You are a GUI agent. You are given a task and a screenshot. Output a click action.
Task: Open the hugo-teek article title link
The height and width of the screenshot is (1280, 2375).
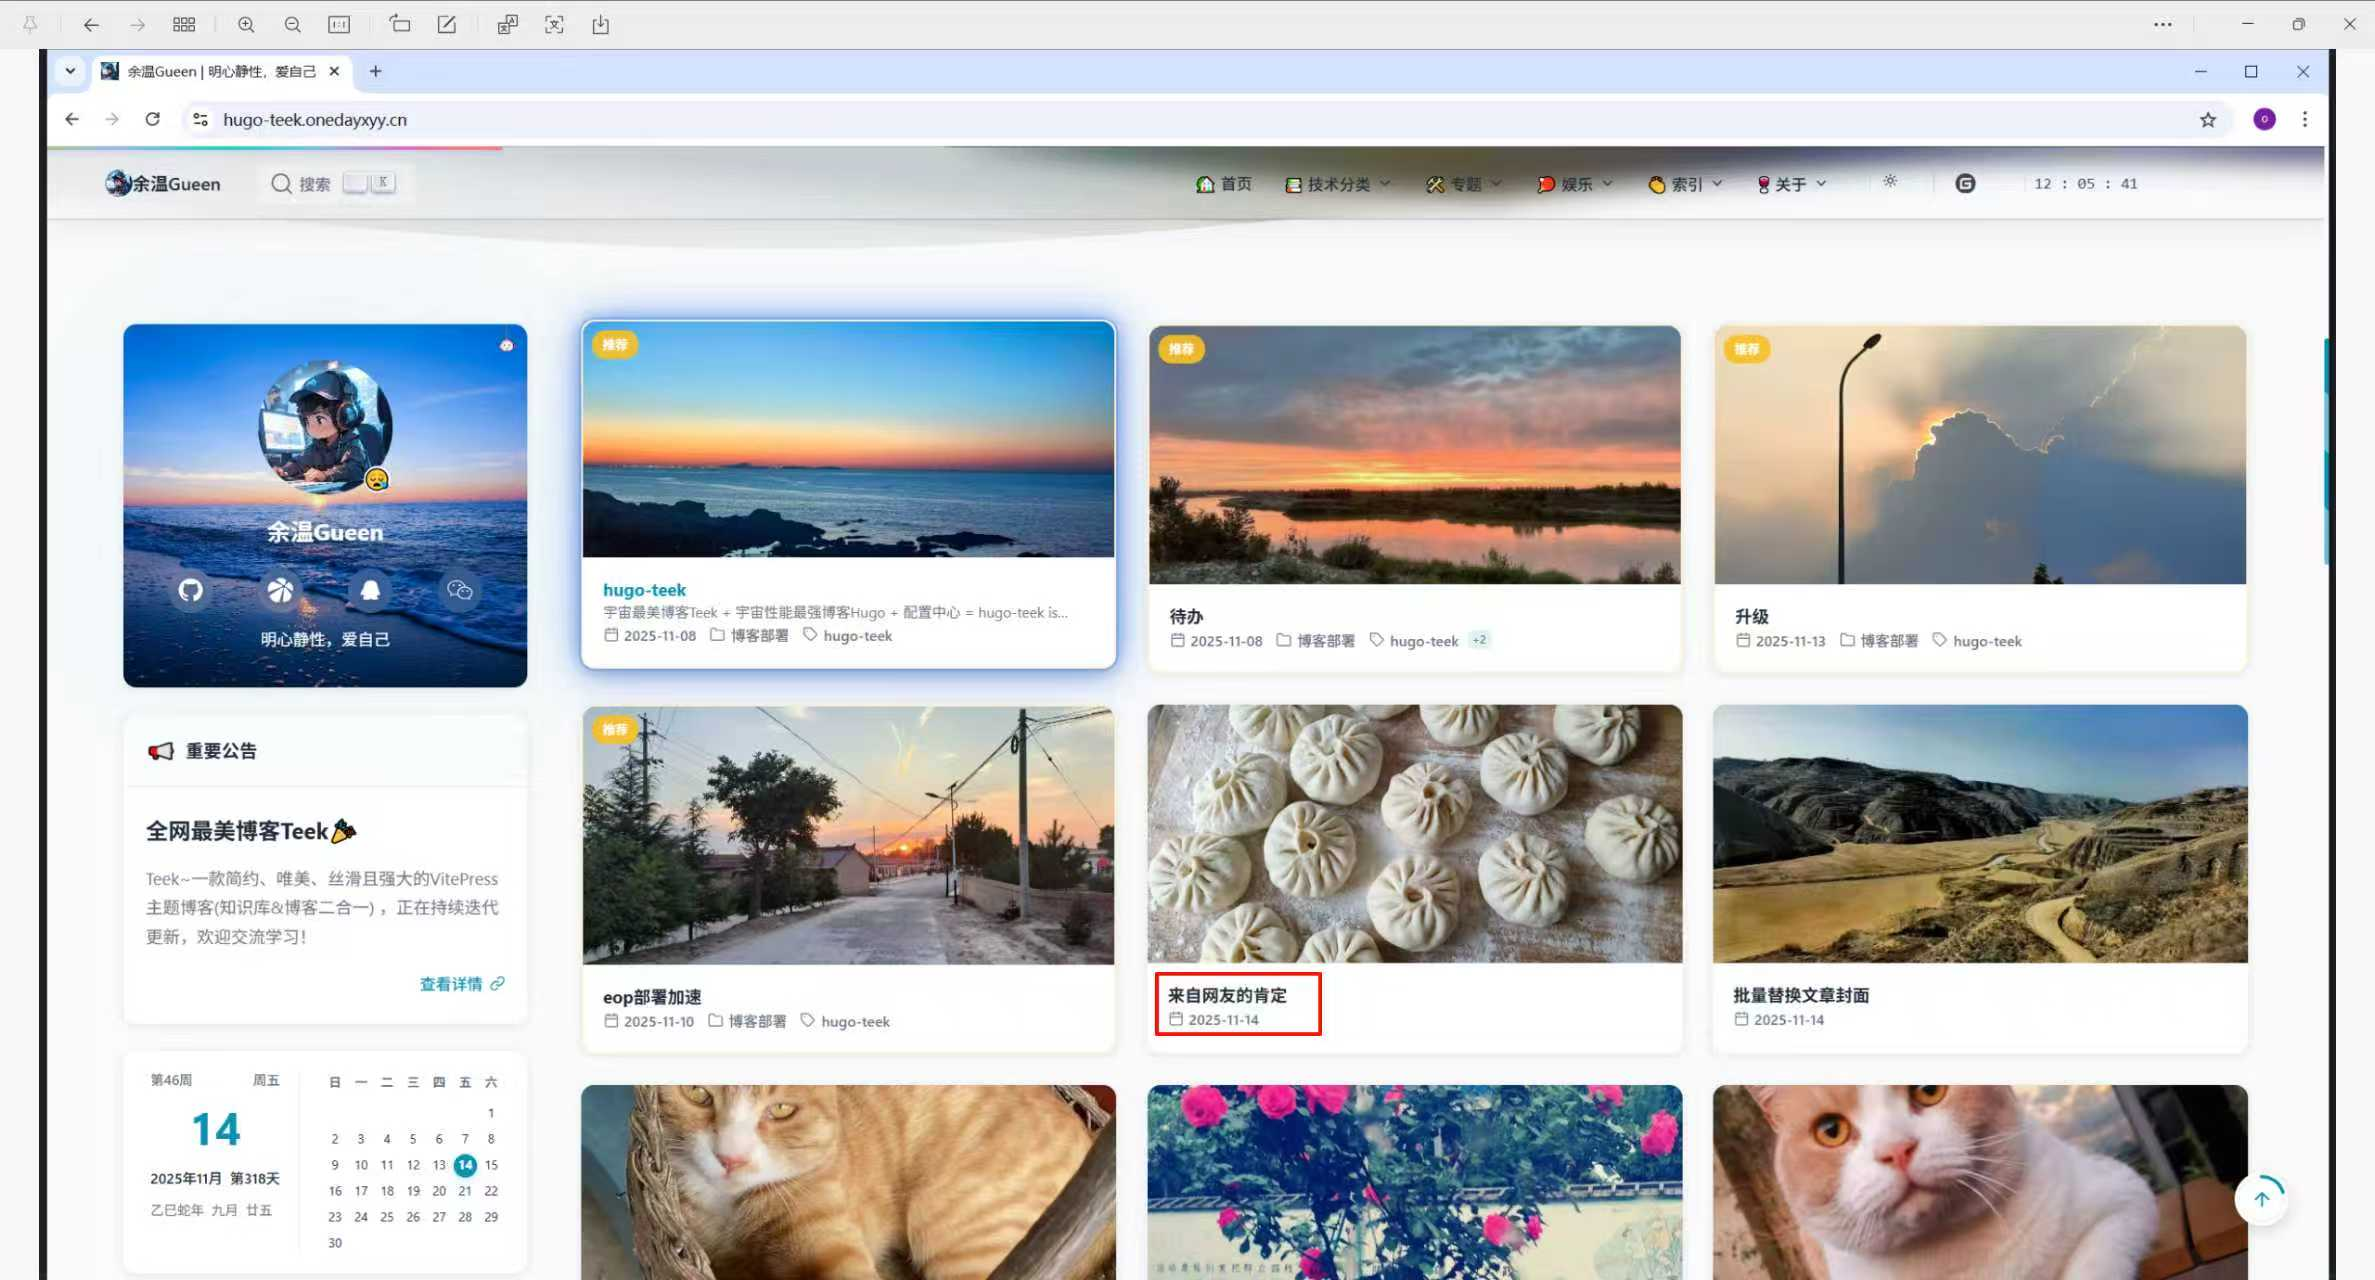644,590
